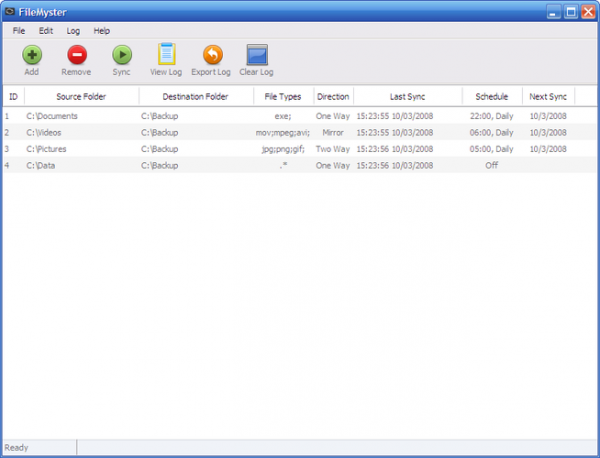Viewport: 600px width, 458px height.
Task: Maximize the FileMyster window
Action: (571, 12)
